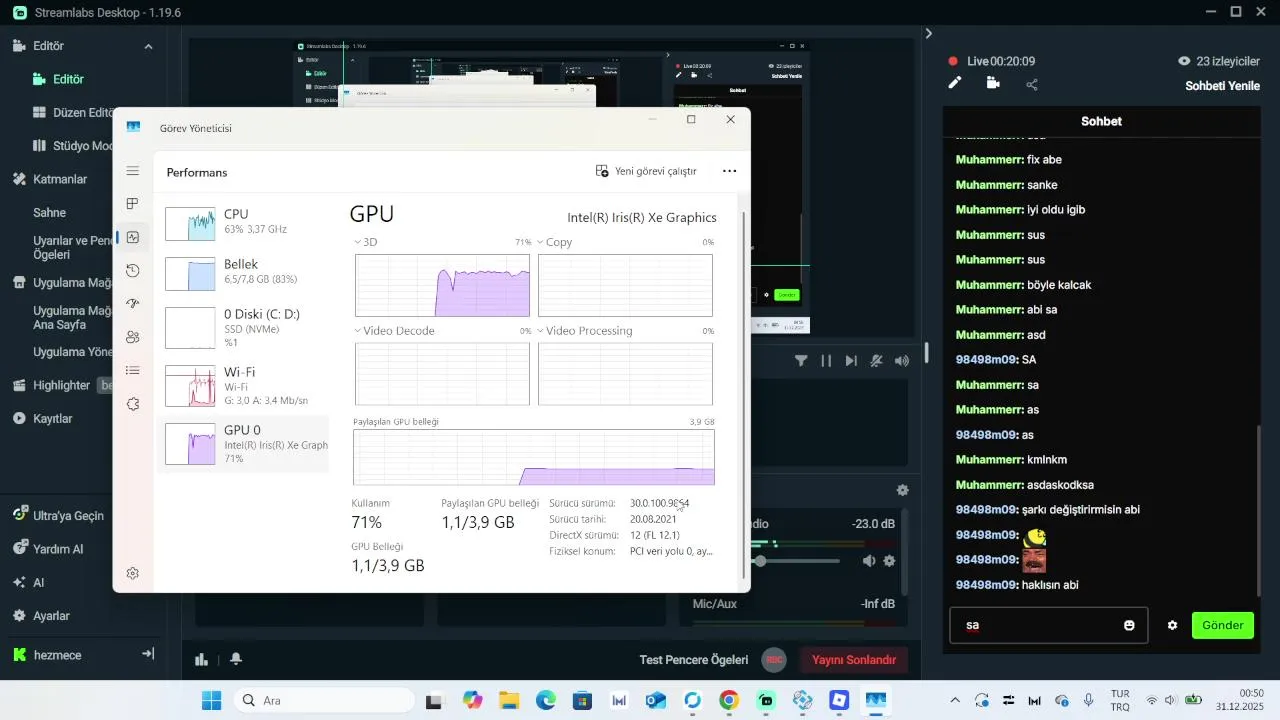Click the clip camera icon beside pencil
The height and width of the screenshot is (720, 1280).
point(993,83)
